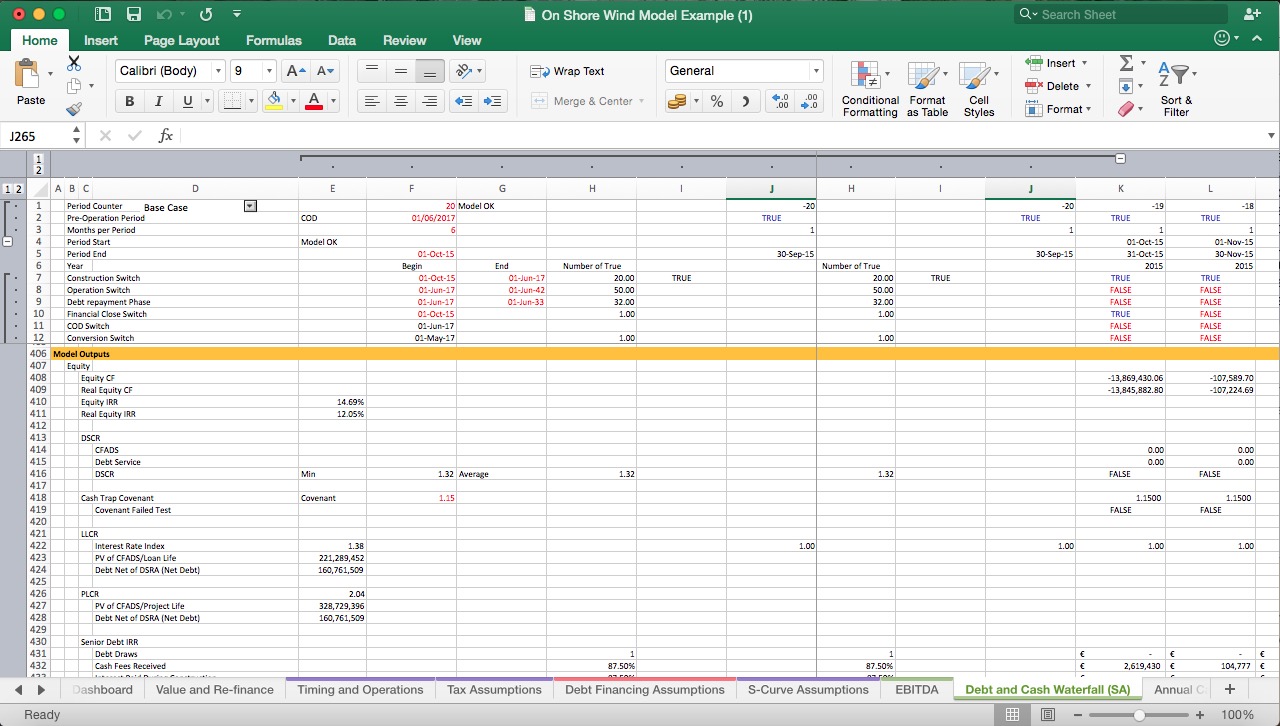Adjust the zoom slider handle

tap(1139, 714)
